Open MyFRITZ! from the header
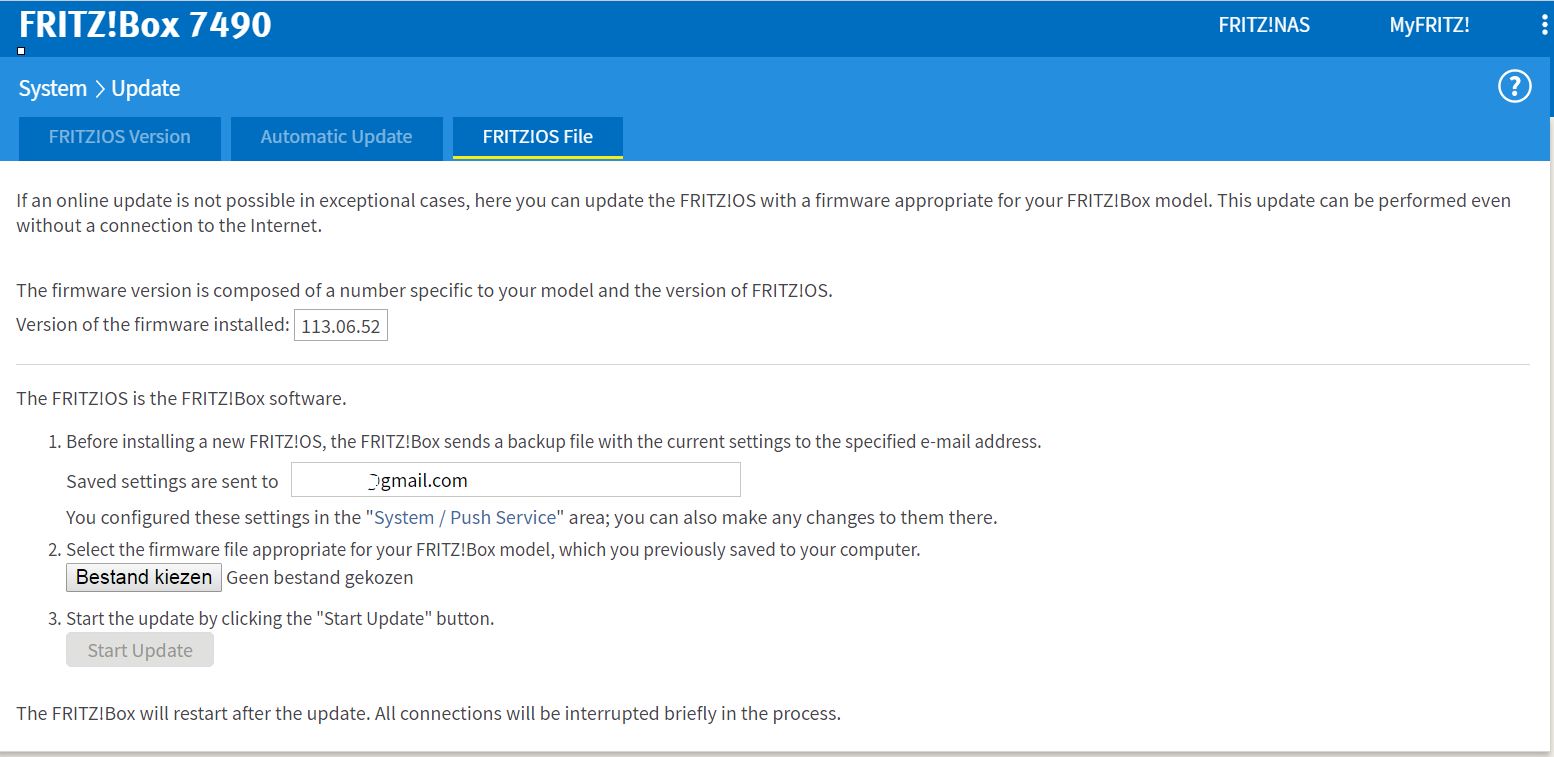 [x=1429, y=26]
